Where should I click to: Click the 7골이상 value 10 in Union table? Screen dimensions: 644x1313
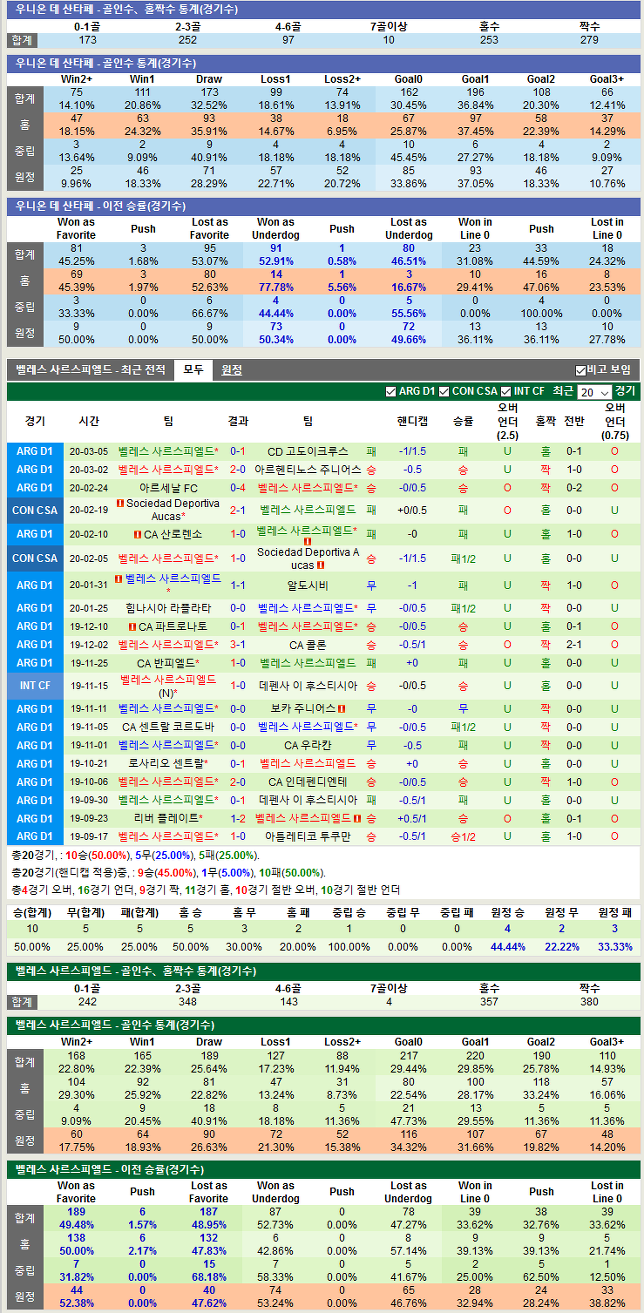pyautogui.click(x=388, y=40)
